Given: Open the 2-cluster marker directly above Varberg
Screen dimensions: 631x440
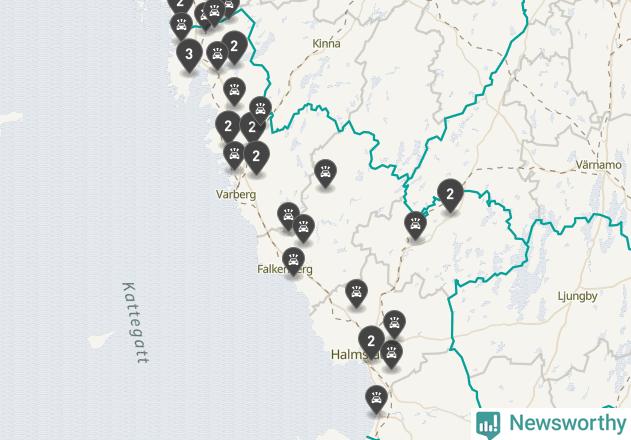Looking at the screenshot, I should point(256,157).
